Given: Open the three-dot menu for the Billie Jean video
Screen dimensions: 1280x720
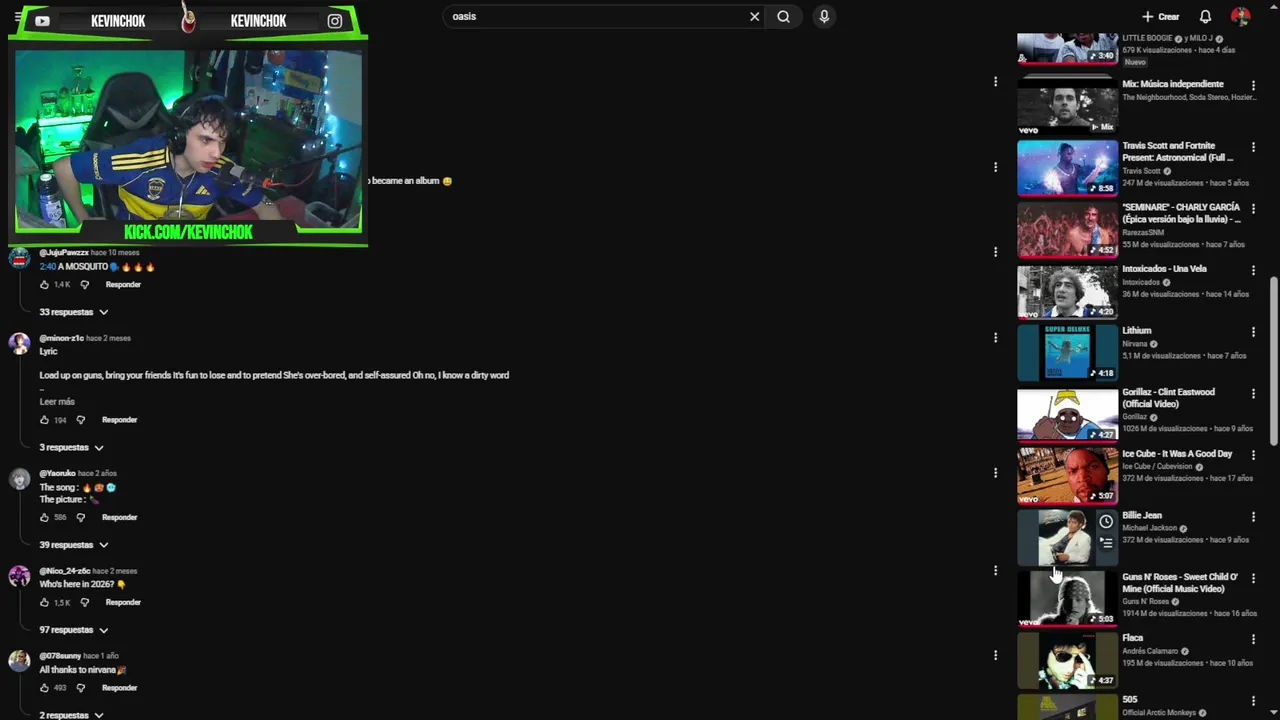Looking at the screenshot, I should (x=1253, y=517).
